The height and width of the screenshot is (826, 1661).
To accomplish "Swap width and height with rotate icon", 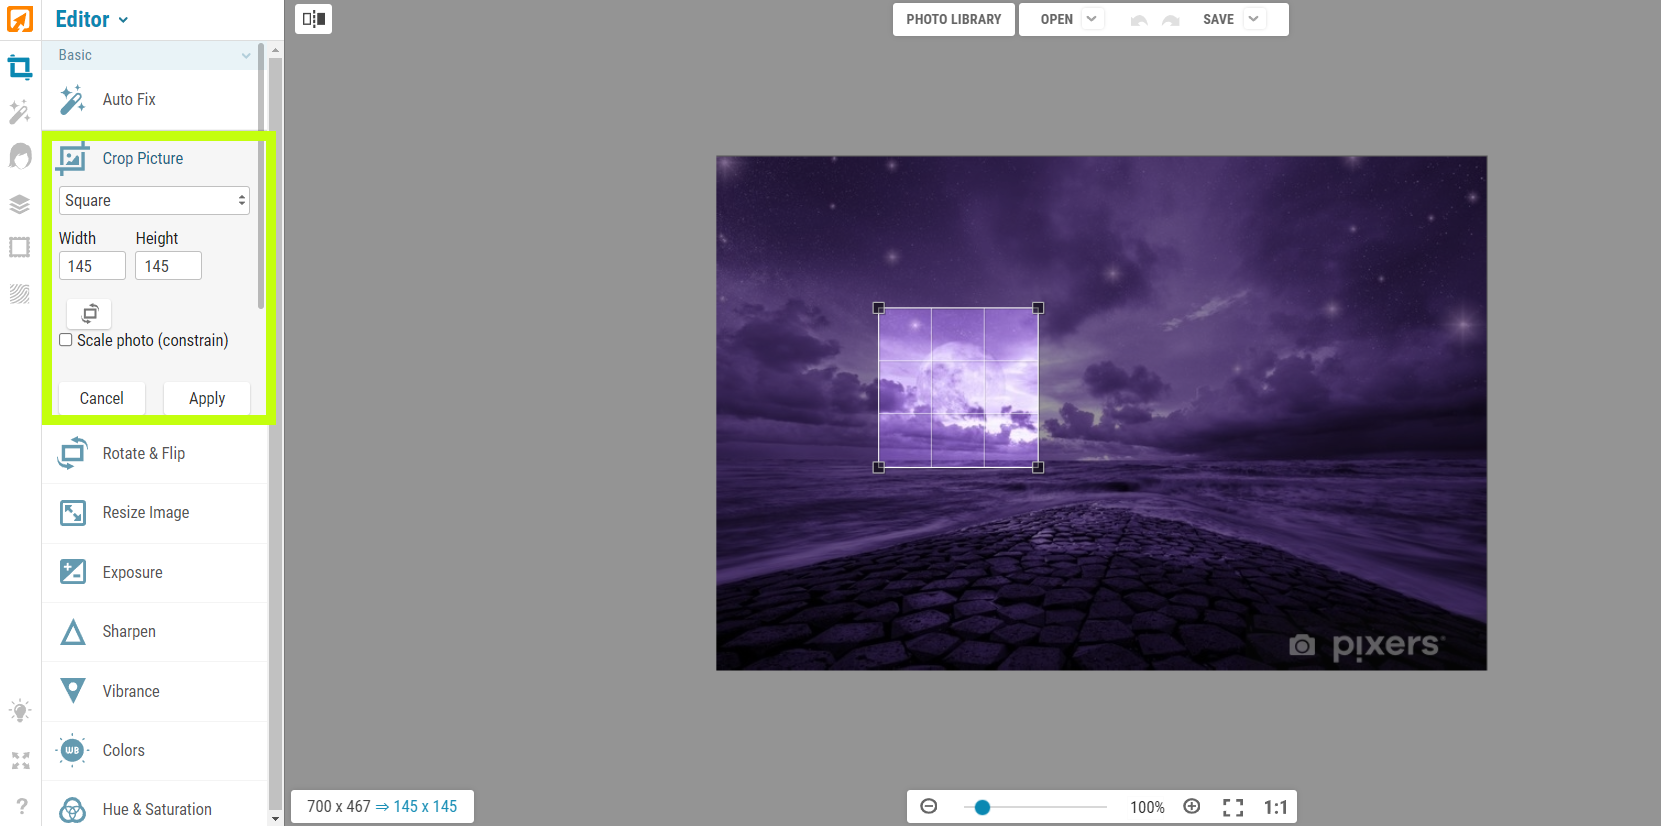I will tap(89, 314).
